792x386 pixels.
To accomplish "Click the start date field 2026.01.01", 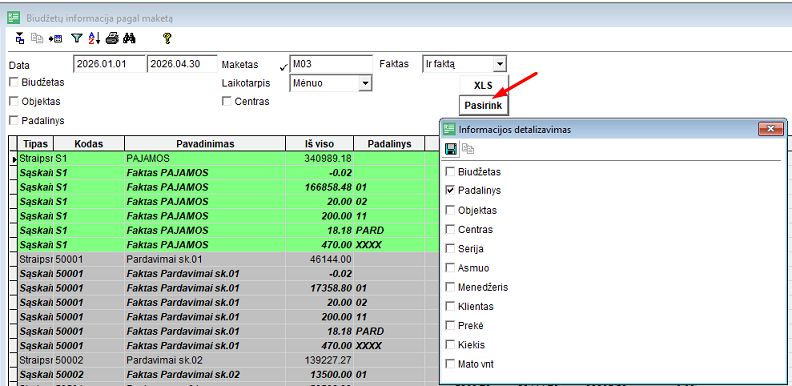I will pyautogui.click(x=109, y=64).
